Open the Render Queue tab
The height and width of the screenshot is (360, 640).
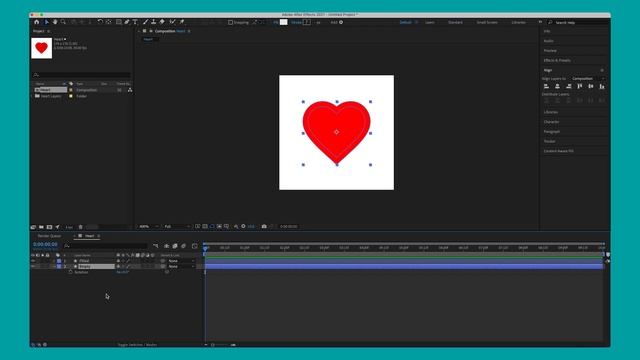point(49,236)
